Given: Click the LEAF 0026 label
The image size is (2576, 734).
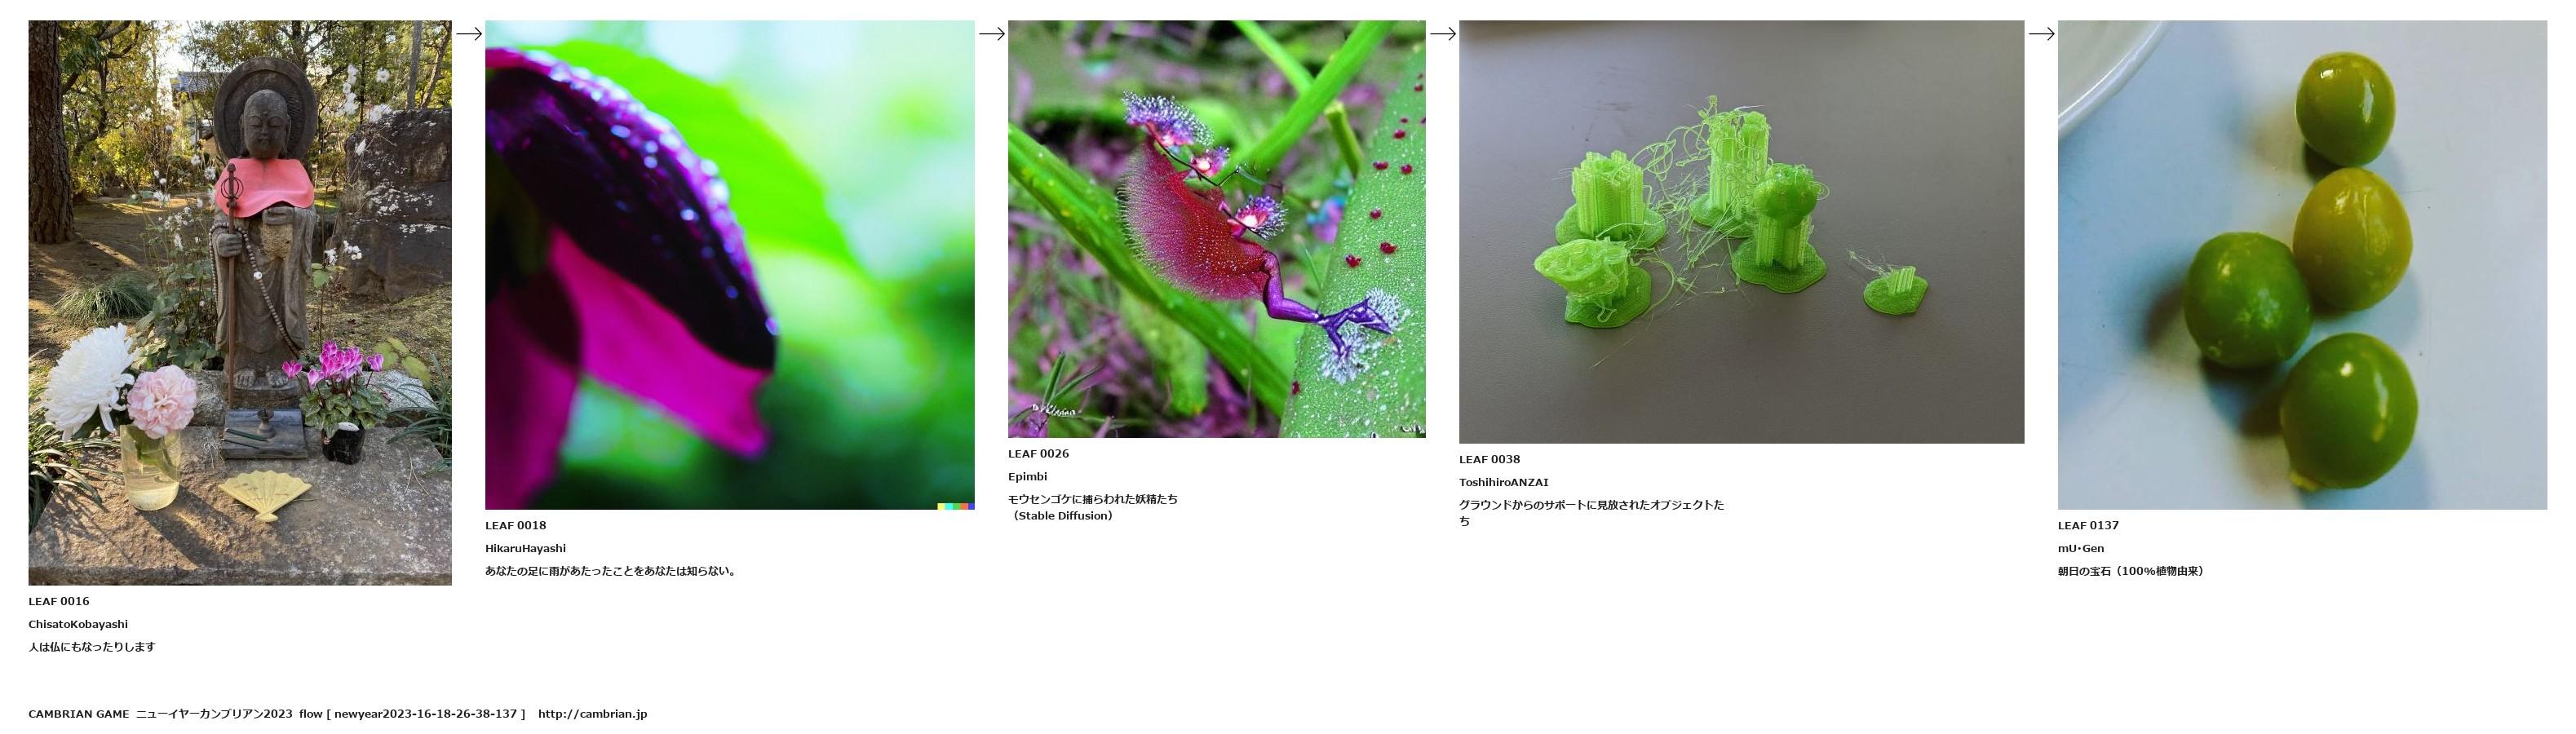Looking at the screenshot, I should (1038, 453).
